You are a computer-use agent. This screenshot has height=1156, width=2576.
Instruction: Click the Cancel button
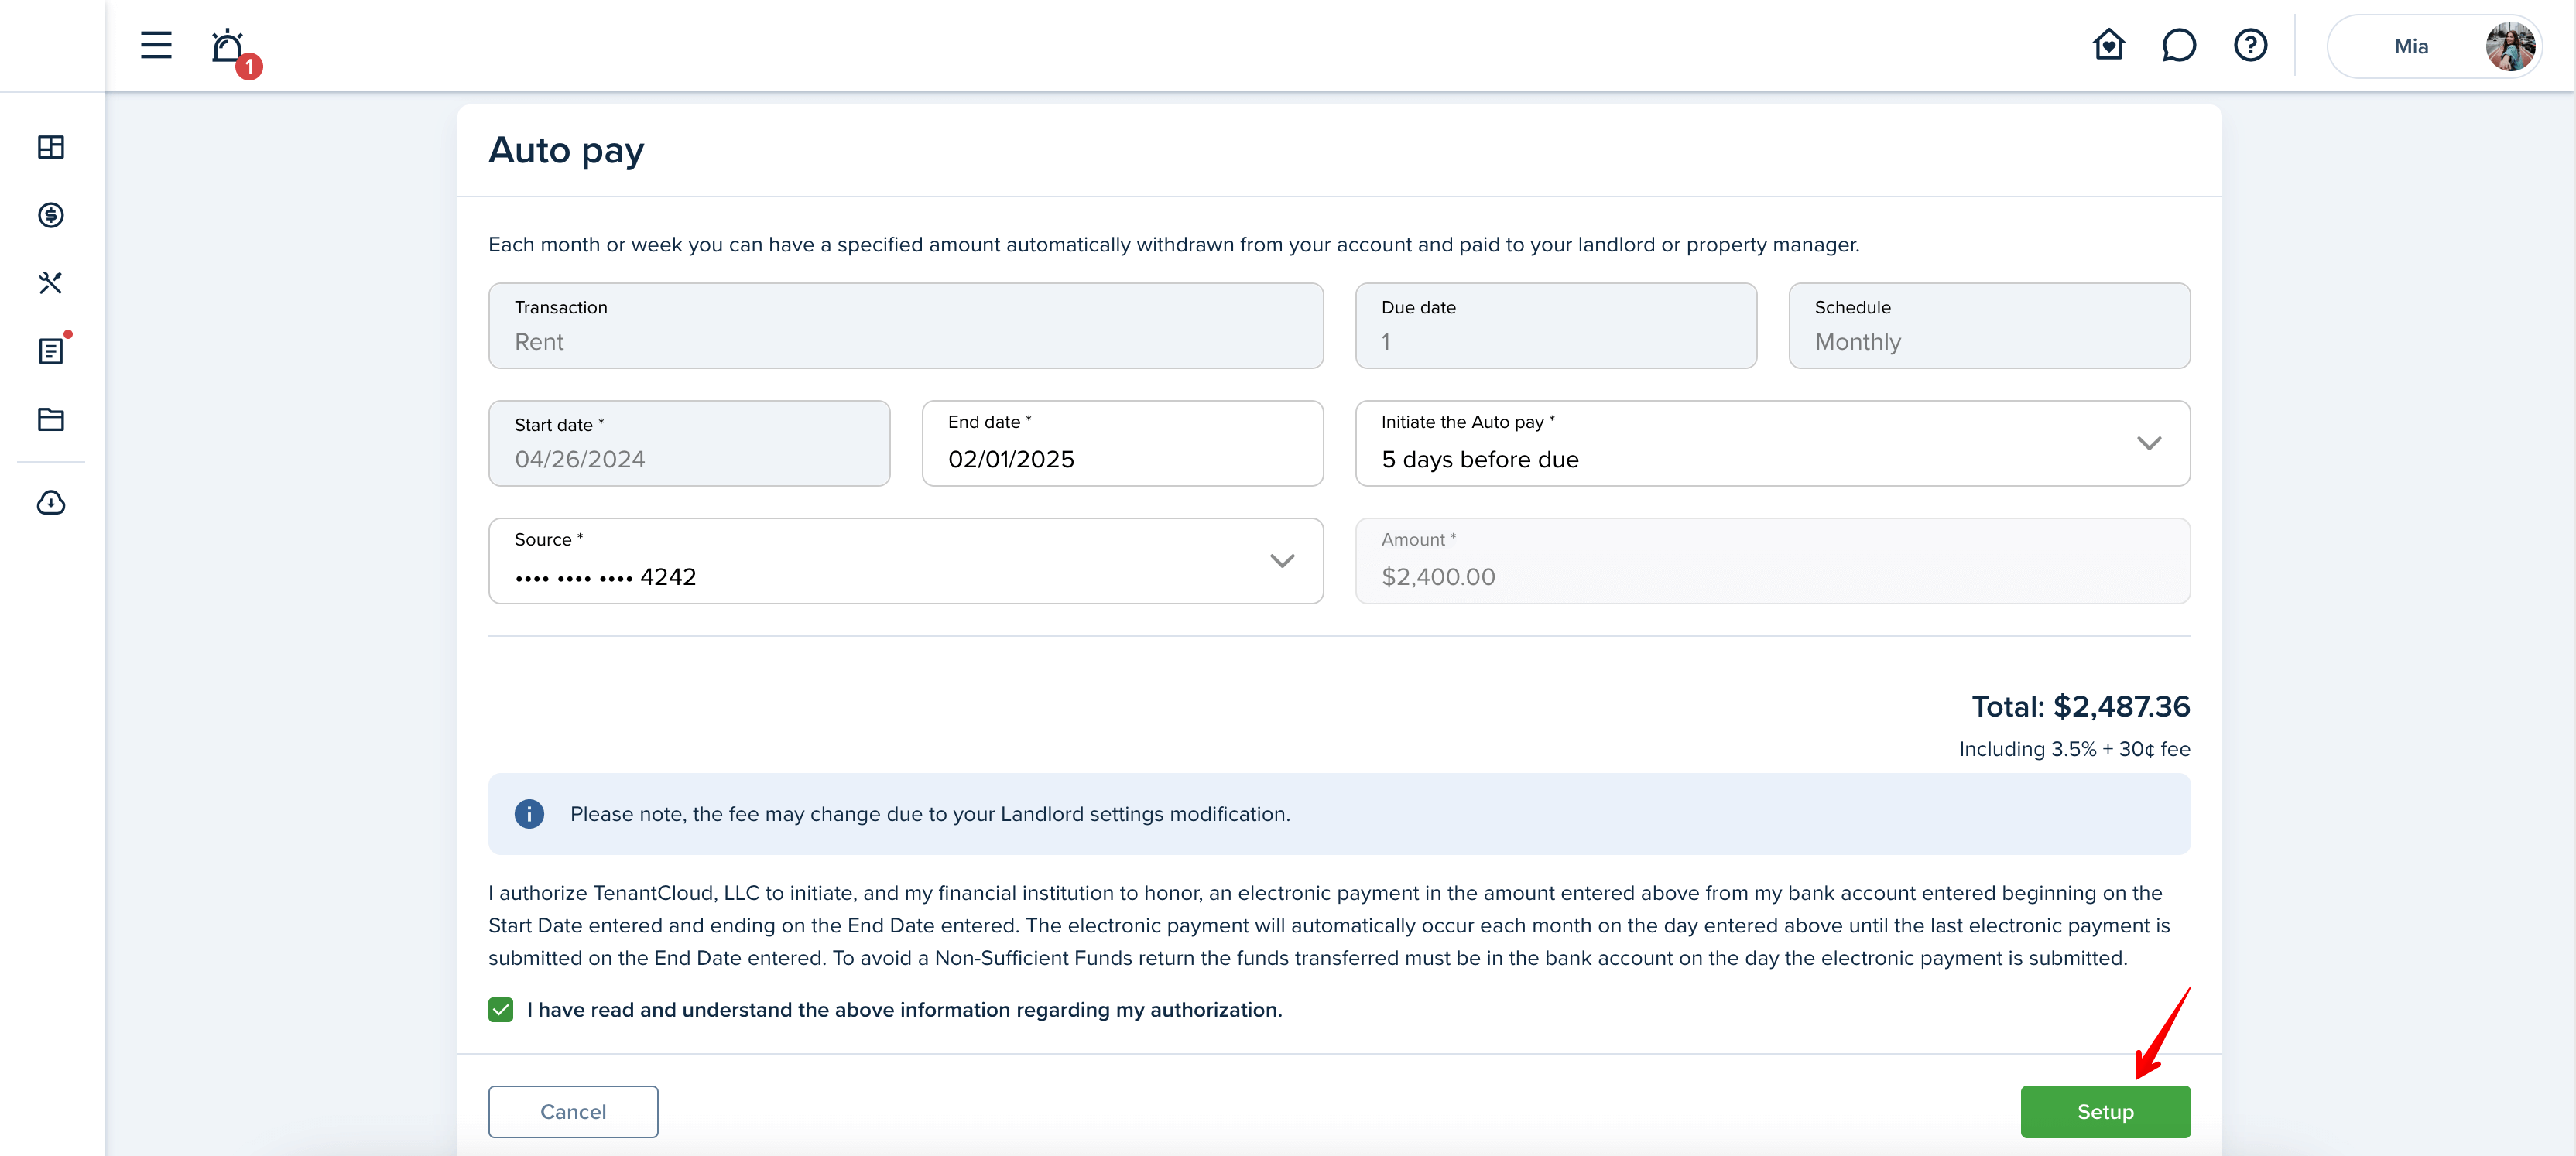(x=573, y=1112)
